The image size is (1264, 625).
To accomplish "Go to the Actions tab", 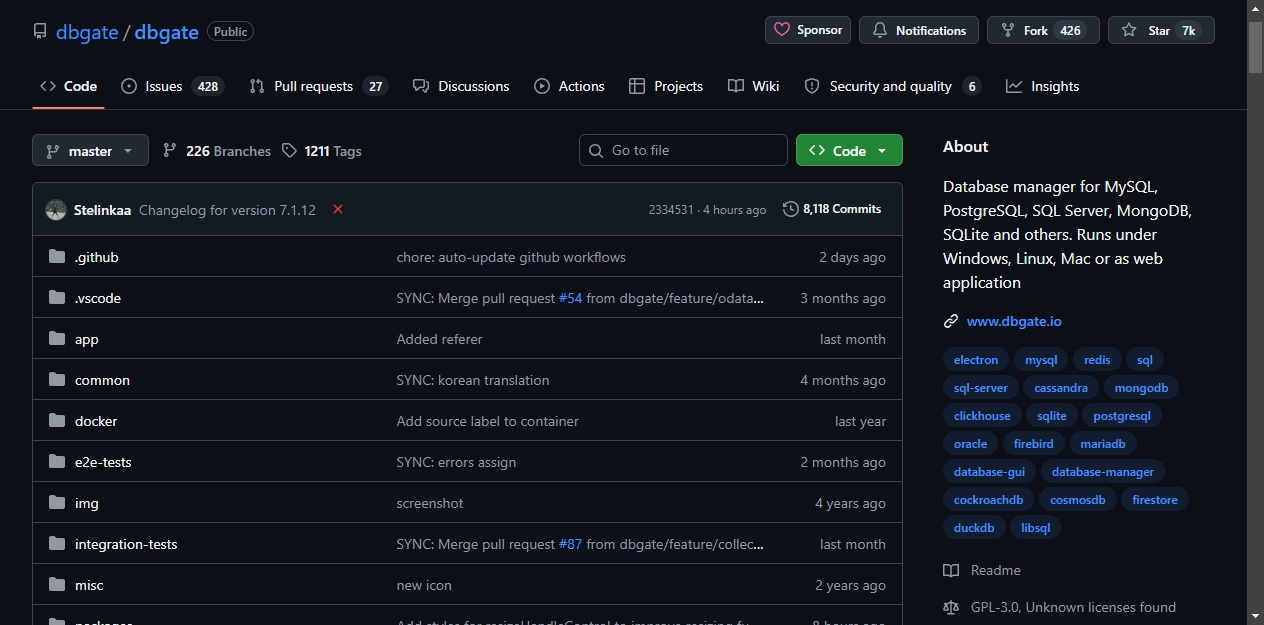I will pyautogui.click(x=569, y=86).
